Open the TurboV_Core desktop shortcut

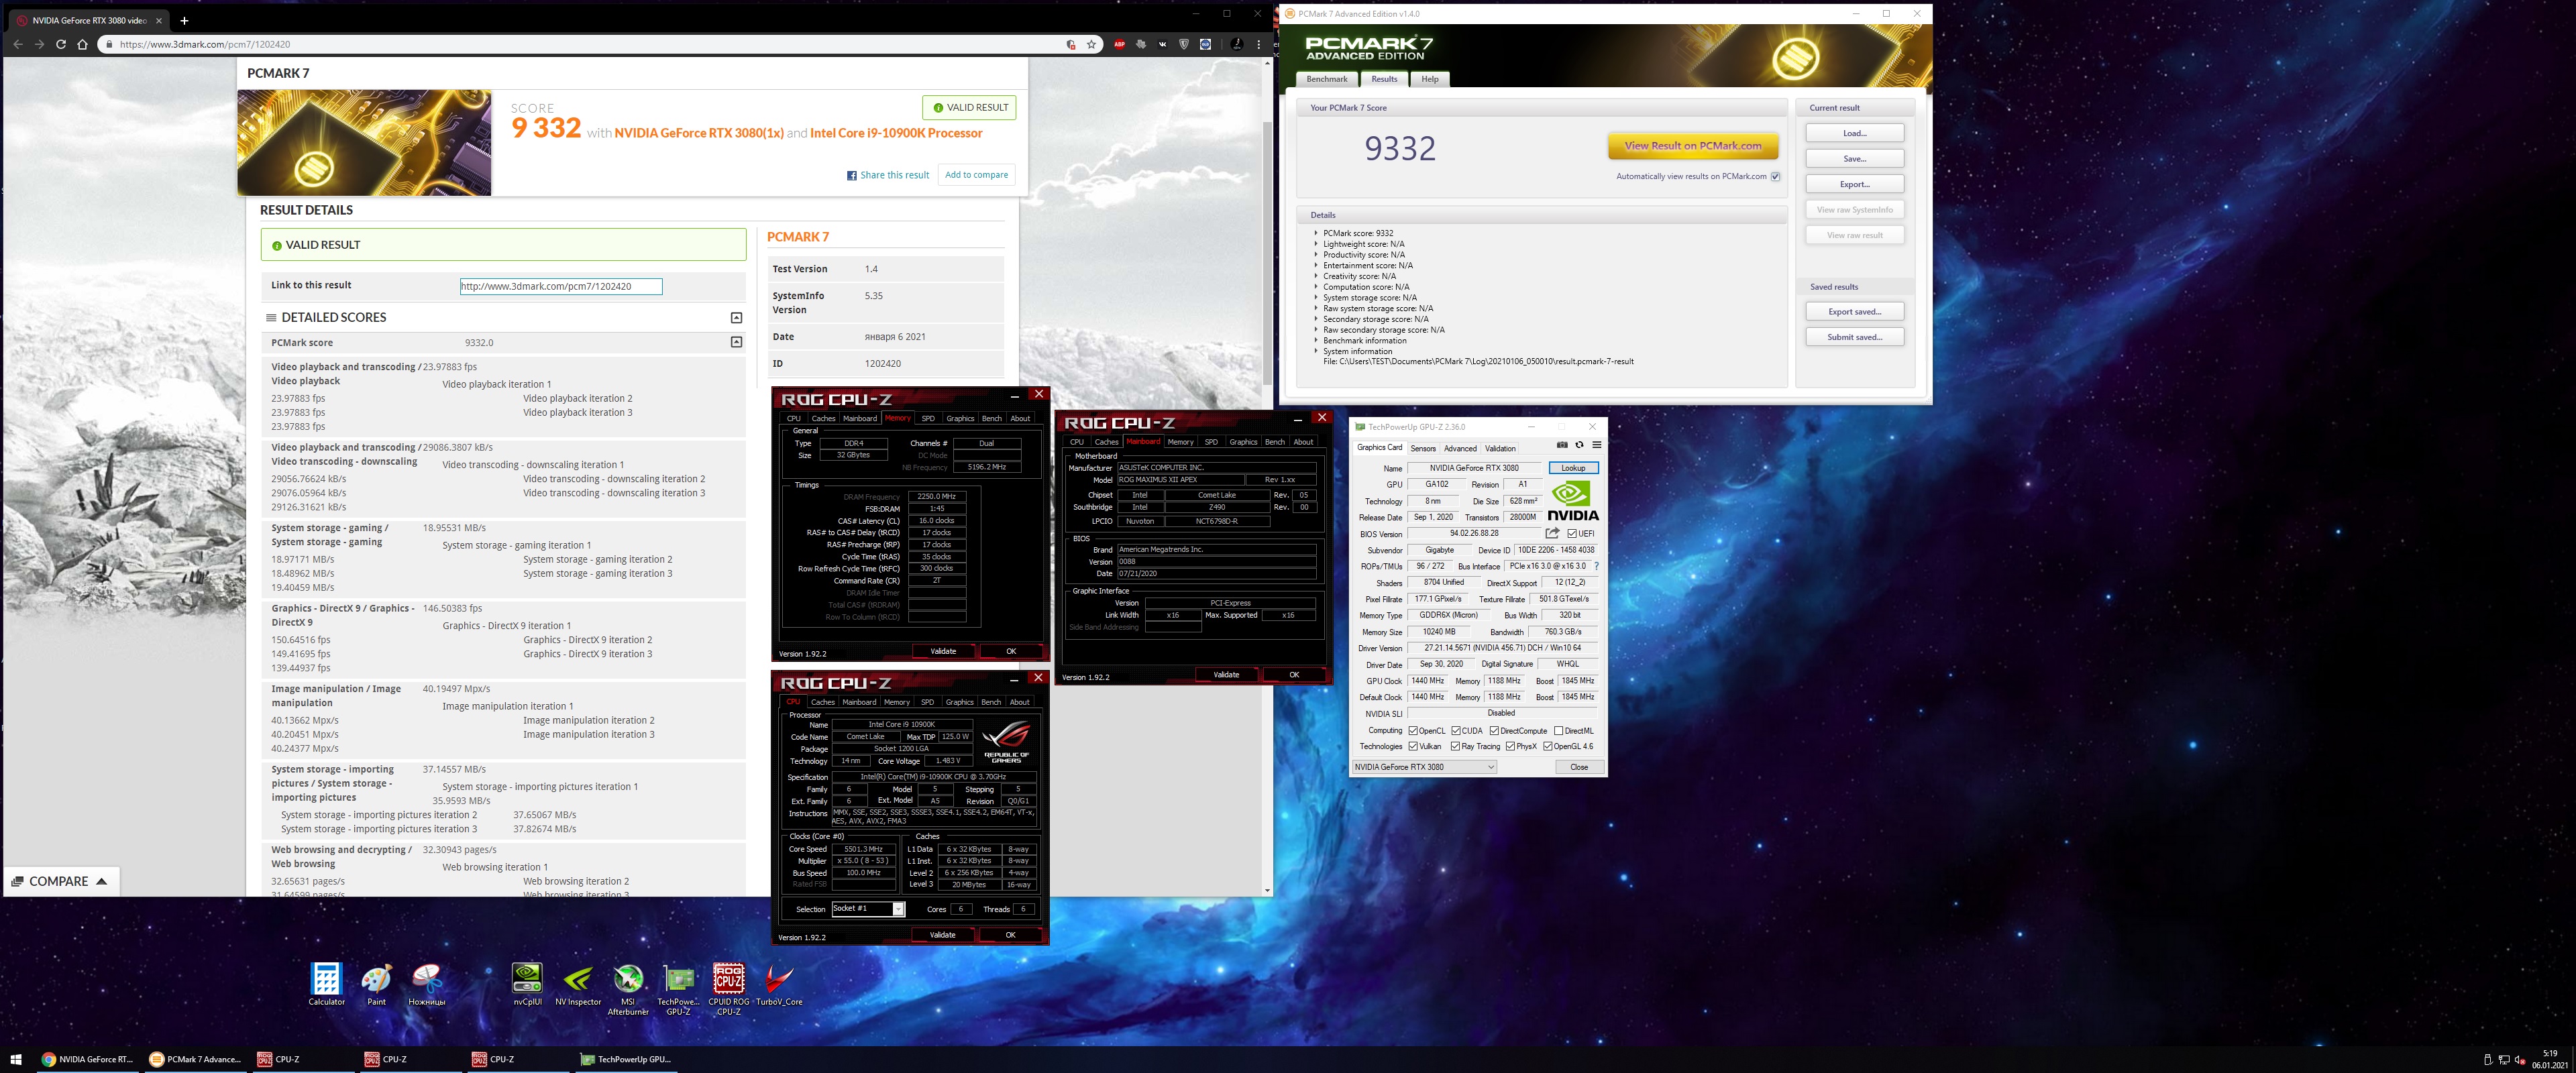(x=779, y=984)
